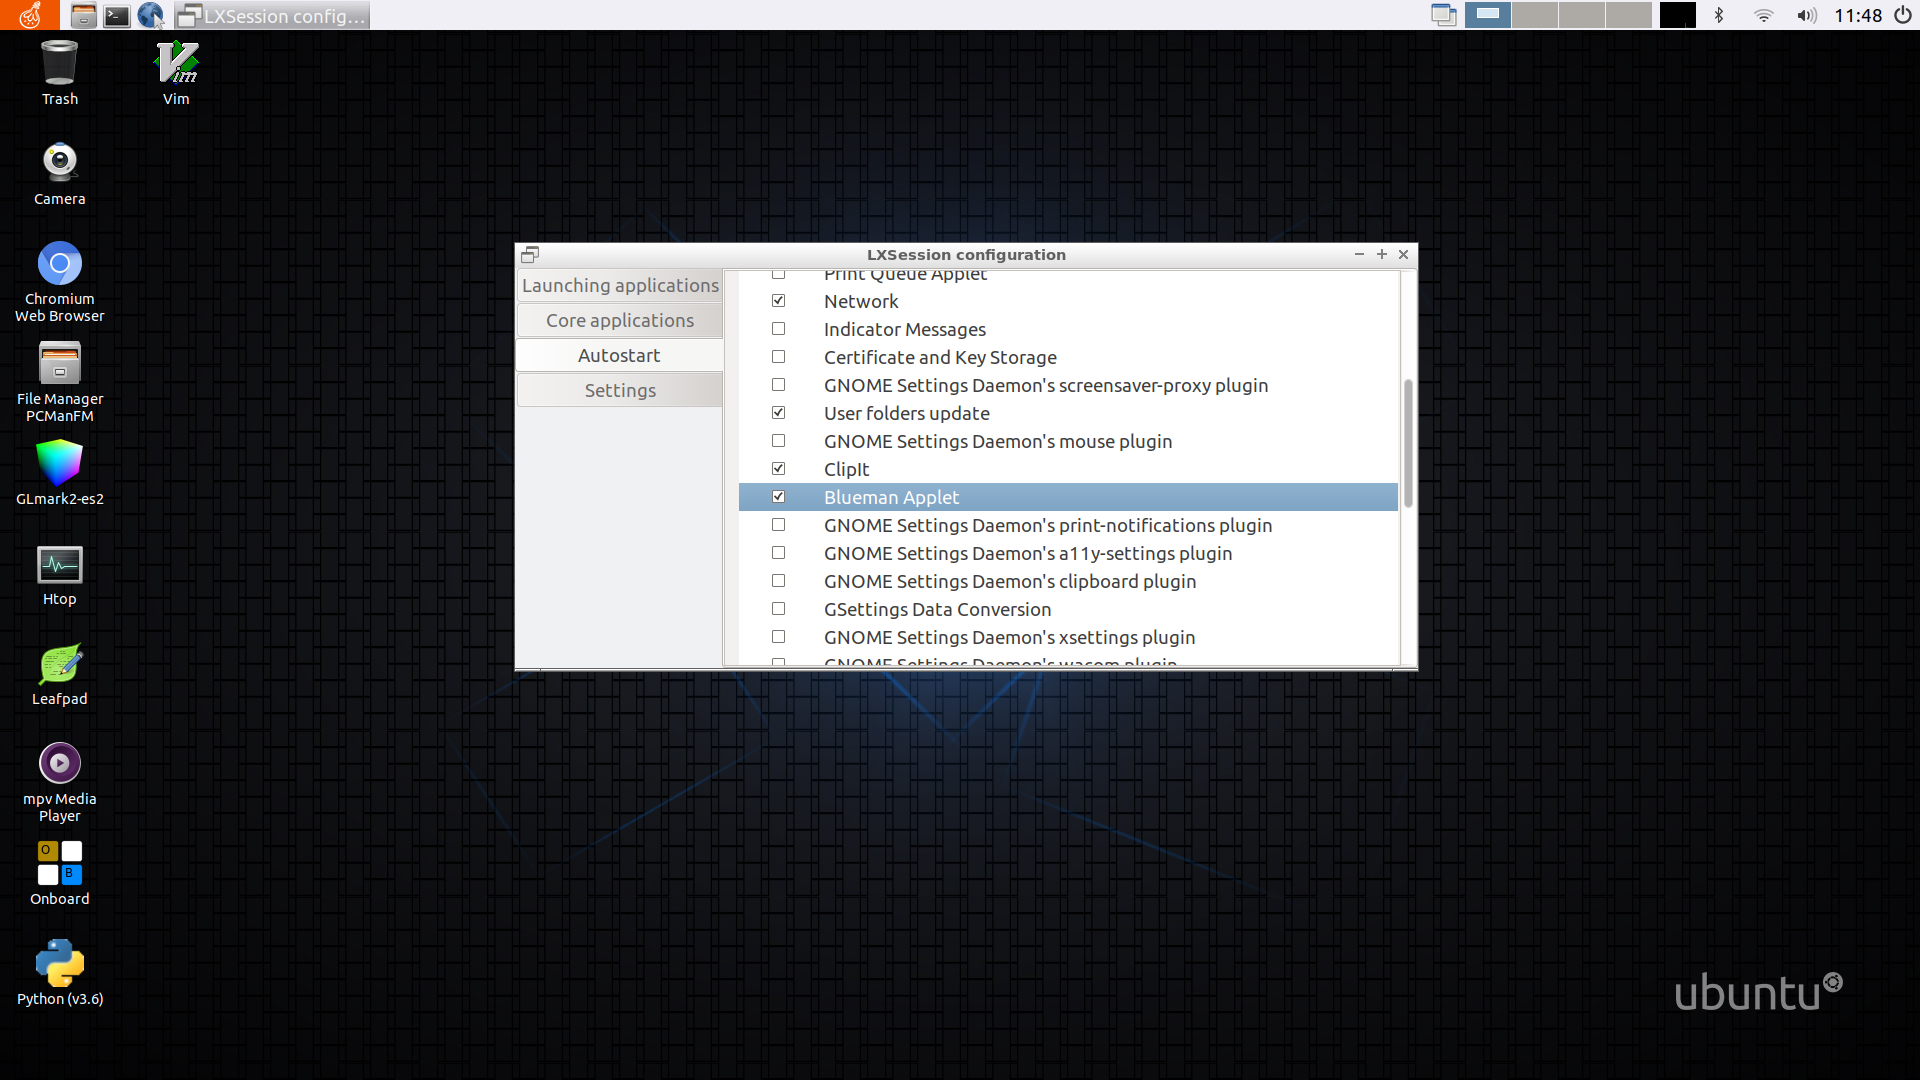Select the Htop desktop icon
Screen dimensions: 1920x1080
(x=60, y=575)
